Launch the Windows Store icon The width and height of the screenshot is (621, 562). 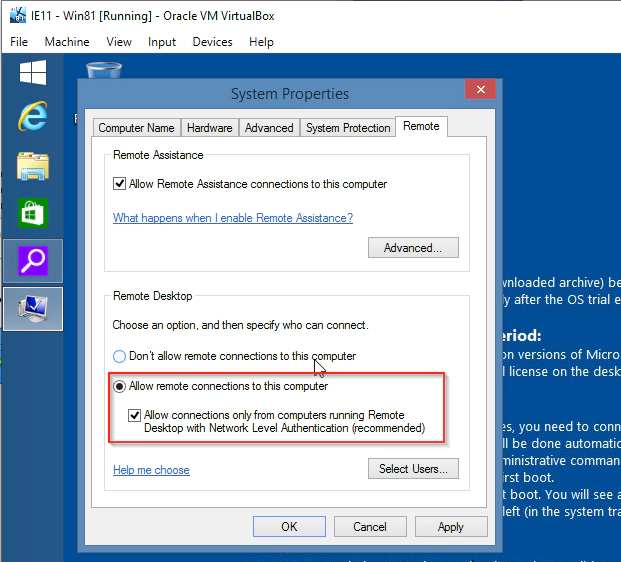33,213
